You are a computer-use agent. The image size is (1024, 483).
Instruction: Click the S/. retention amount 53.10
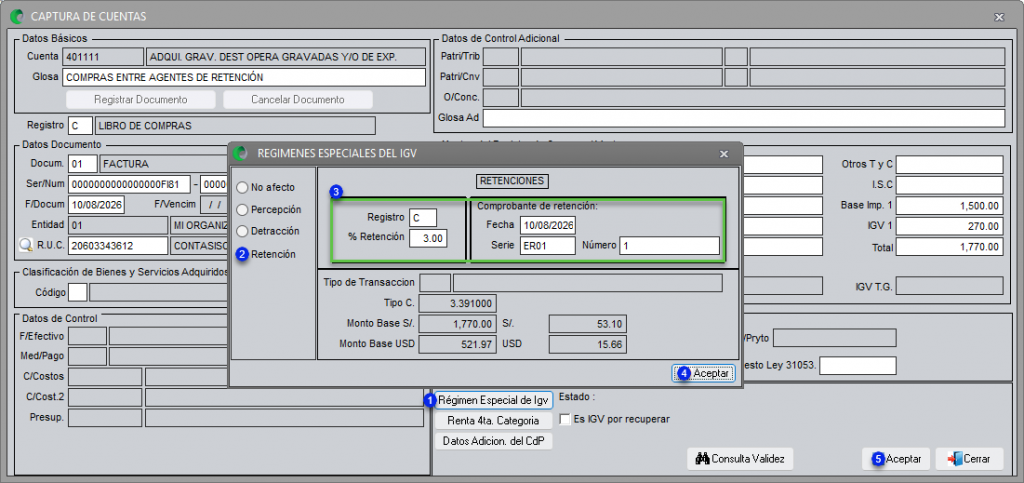pyautogui.click(x=588, y=324)
